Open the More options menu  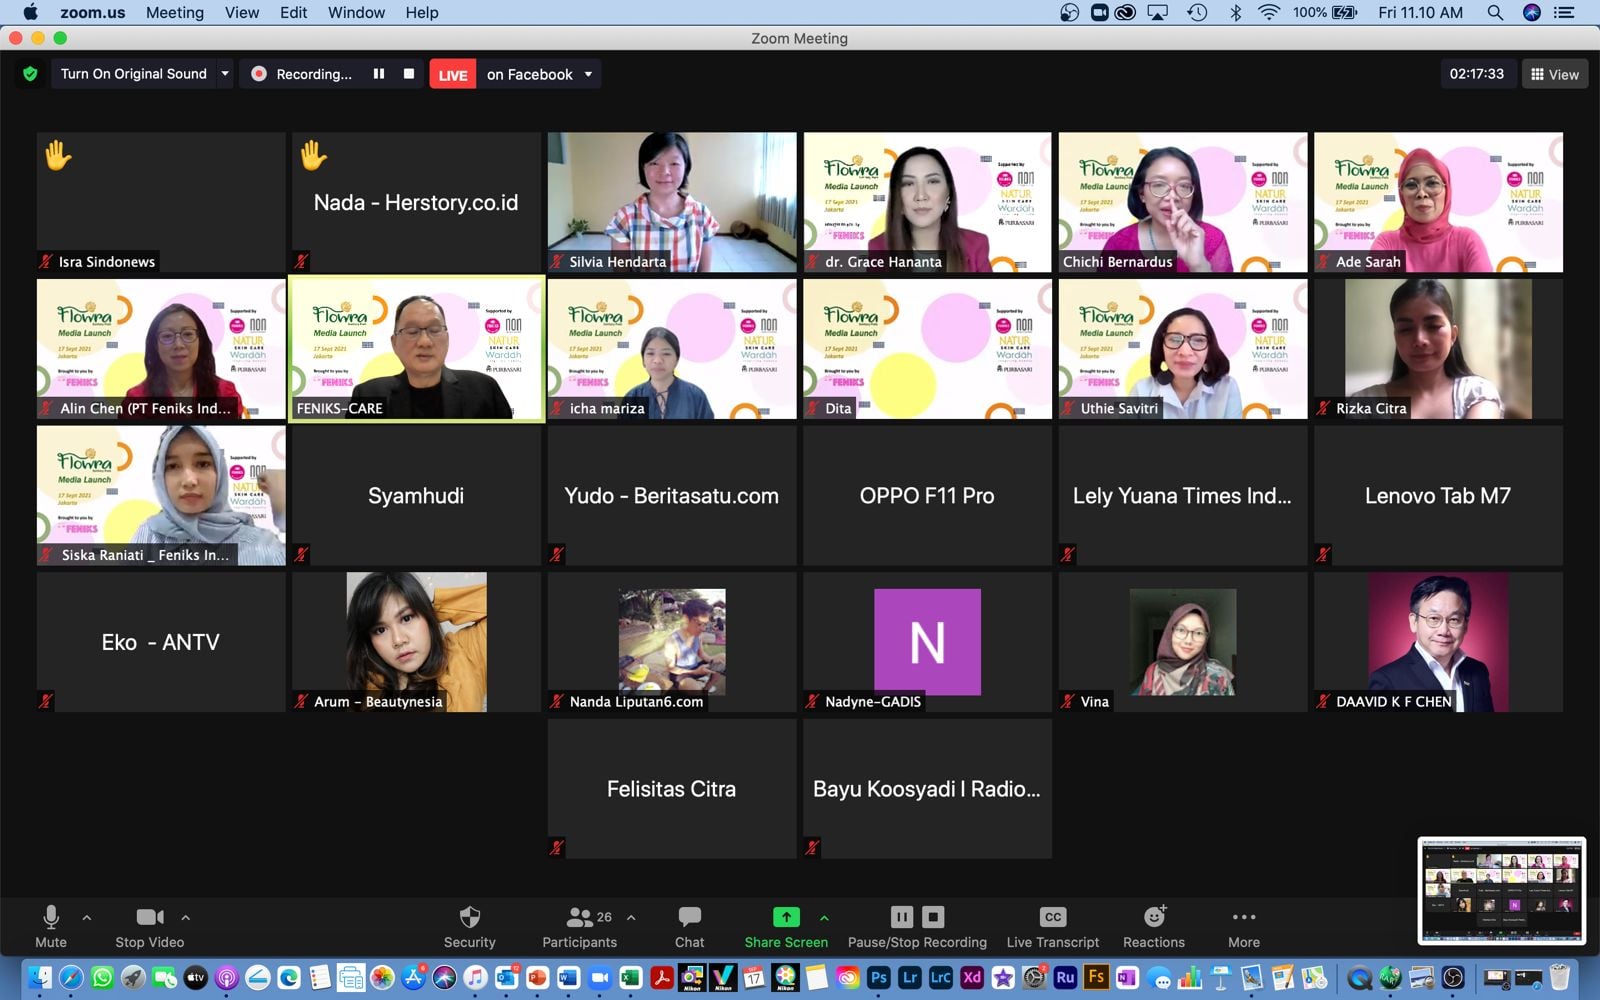(1243, 918)
